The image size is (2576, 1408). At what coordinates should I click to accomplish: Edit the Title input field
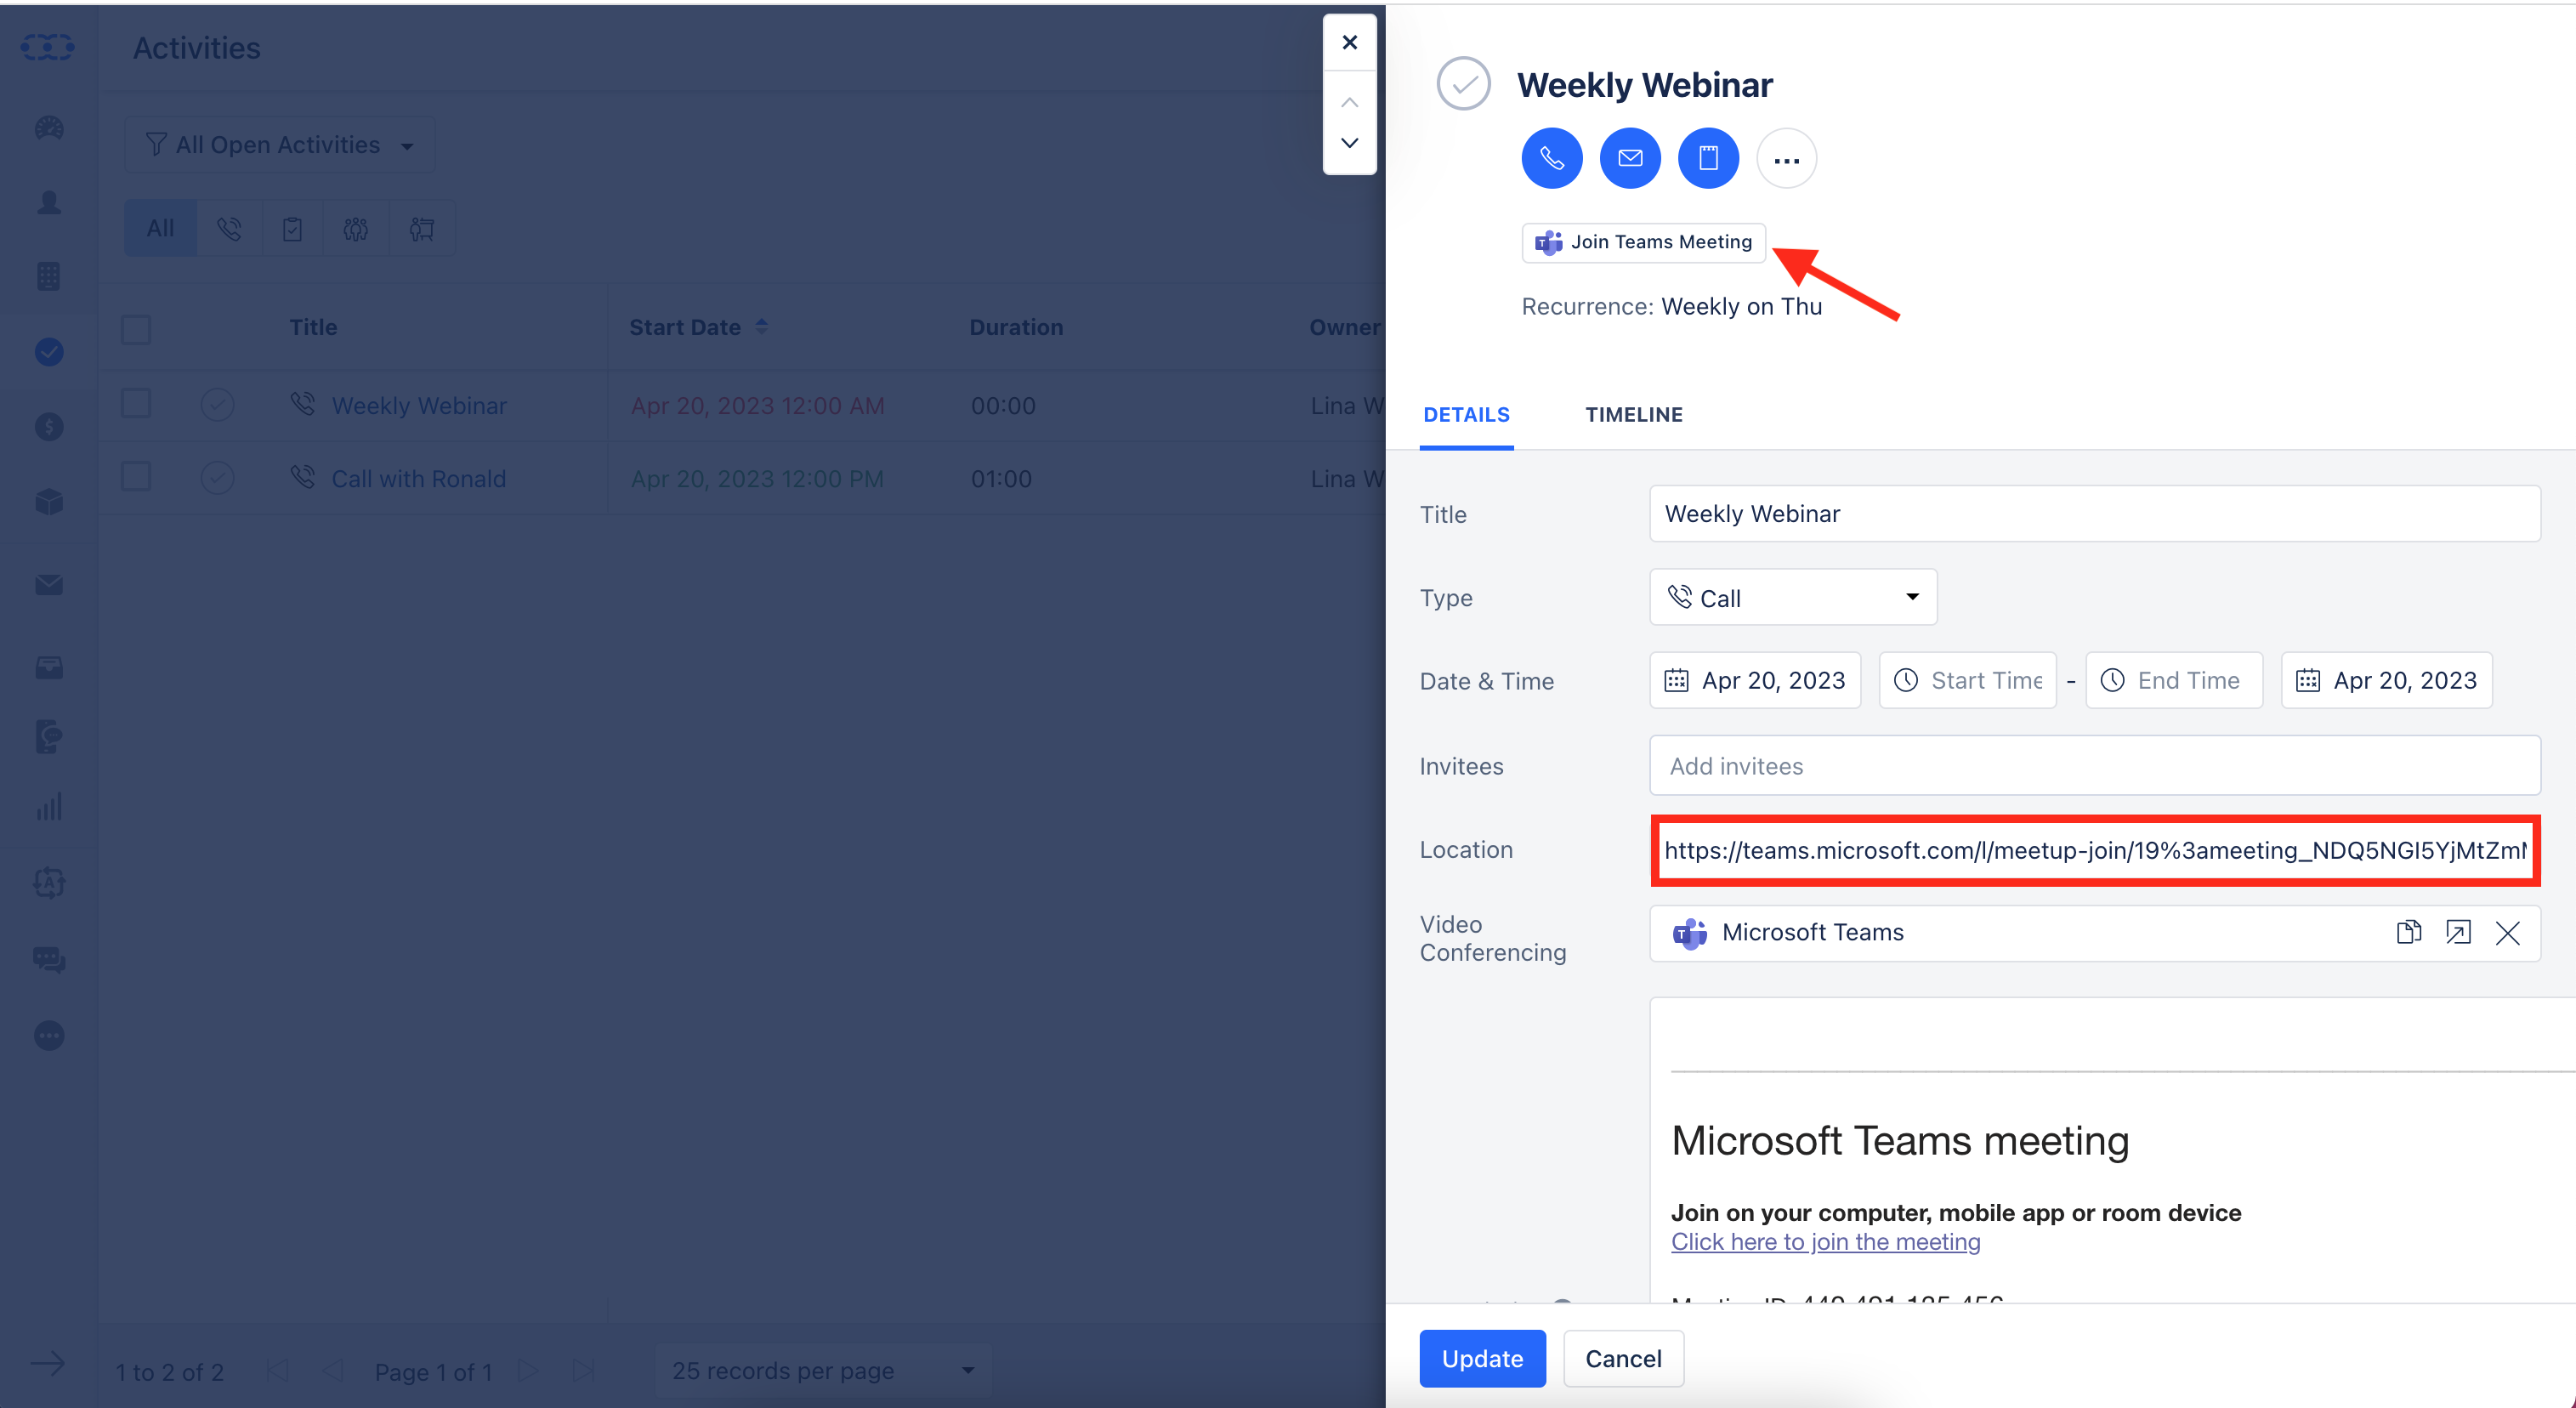click(2094, 513)
